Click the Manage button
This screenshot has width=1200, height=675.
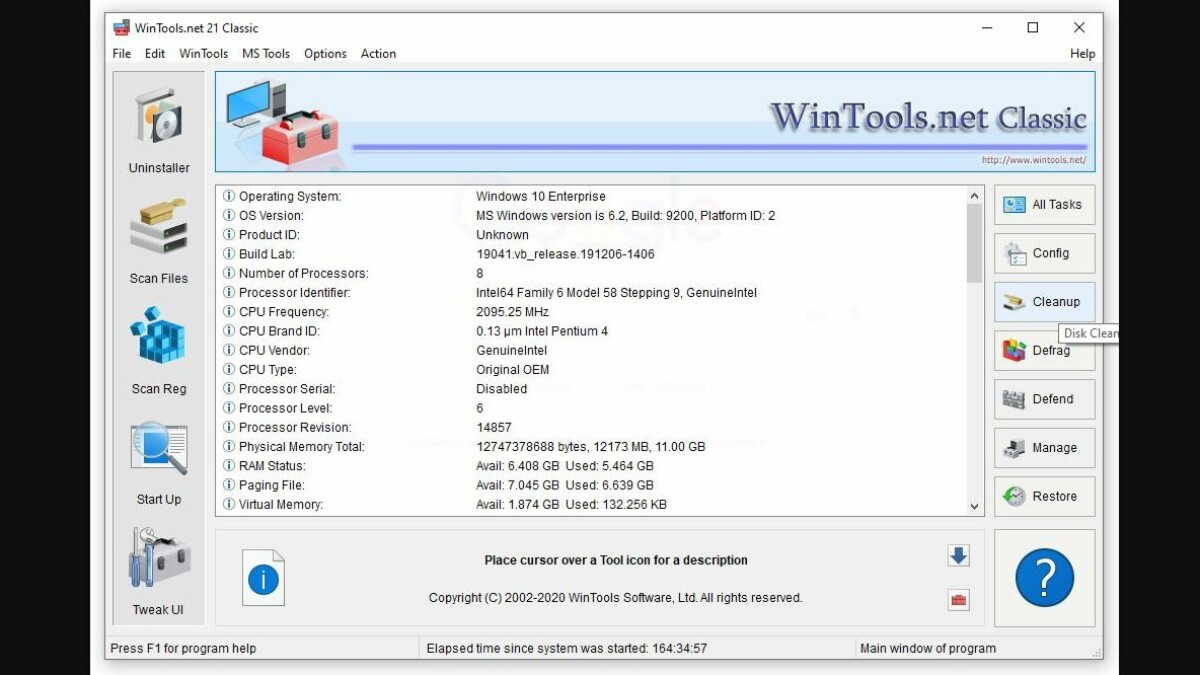point(1044,447)
